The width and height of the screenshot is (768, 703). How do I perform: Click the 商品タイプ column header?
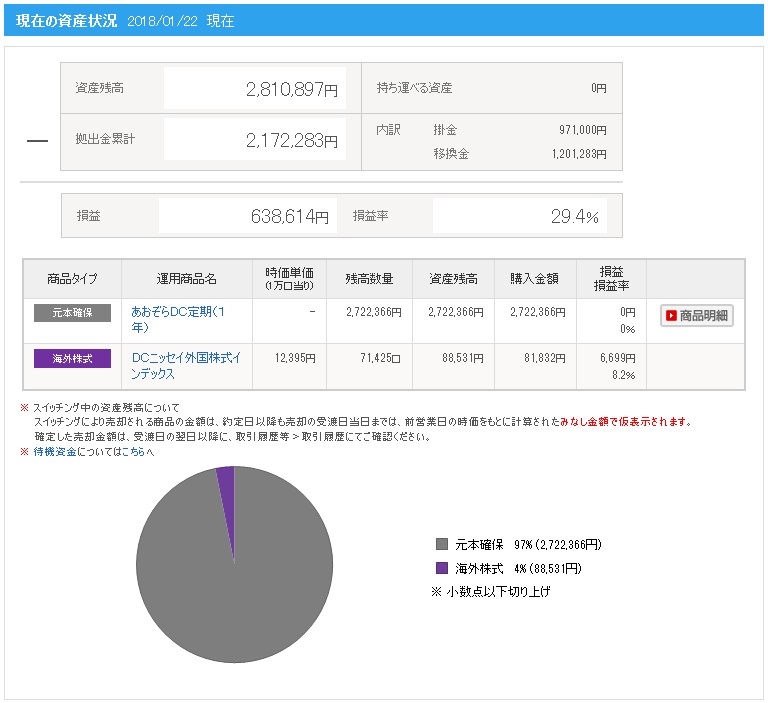[72, 279]
